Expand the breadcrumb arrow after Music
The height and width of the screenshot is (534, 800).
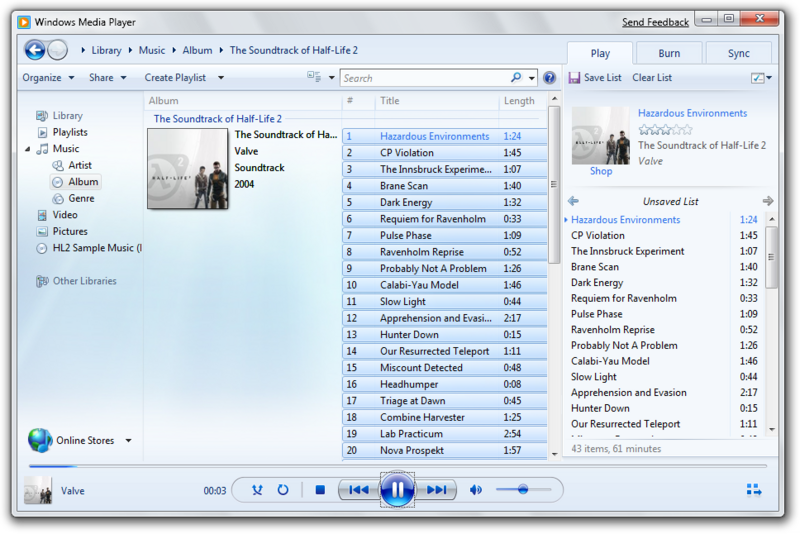pyautogui.click(x=174, y=50)
